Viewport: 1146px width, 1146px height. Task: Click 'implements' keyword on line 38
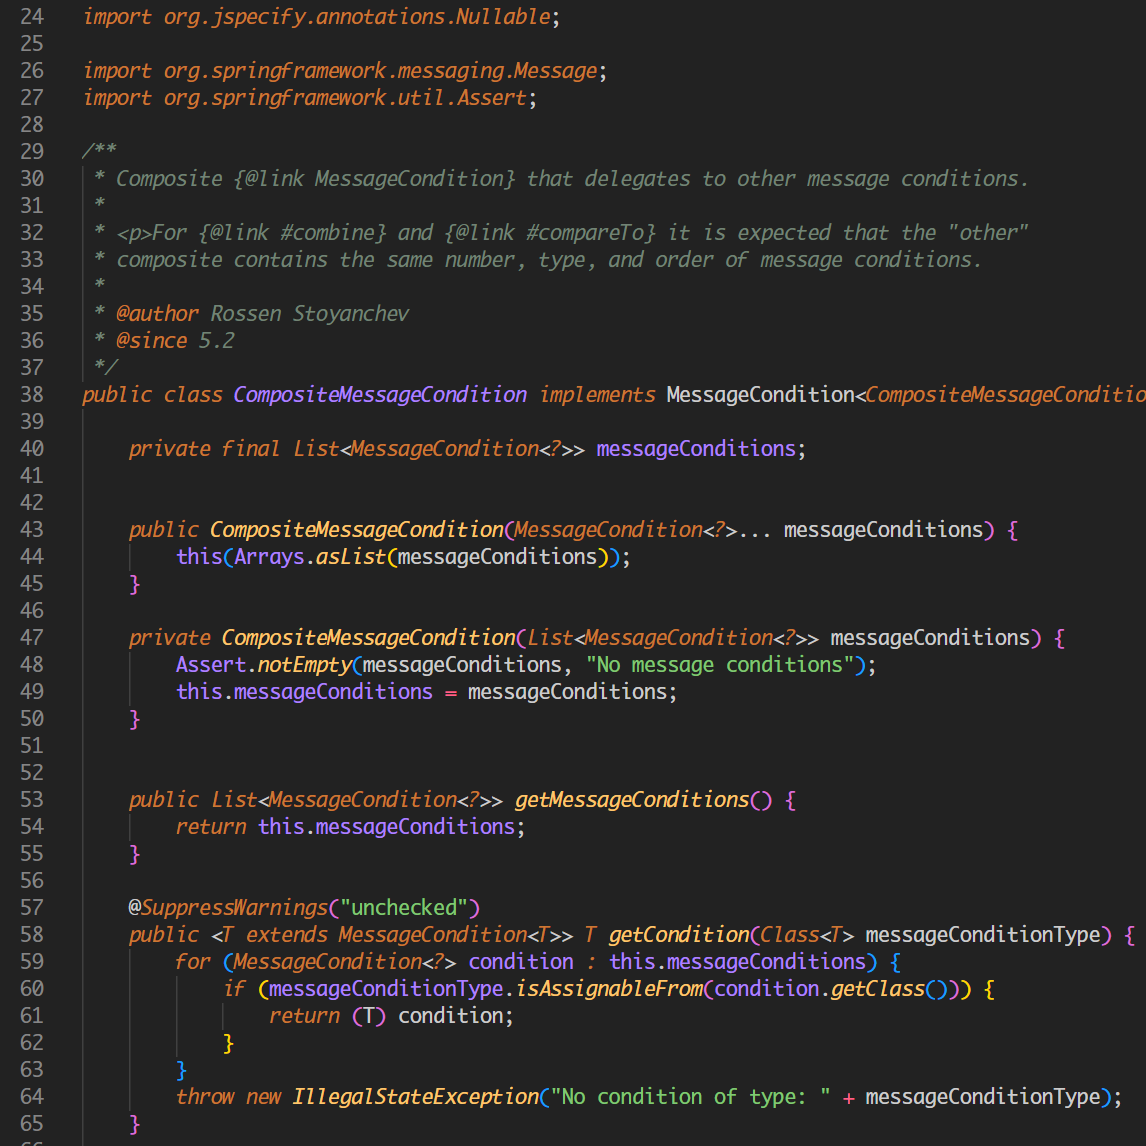pyautogui.click(x=597, y=395)
